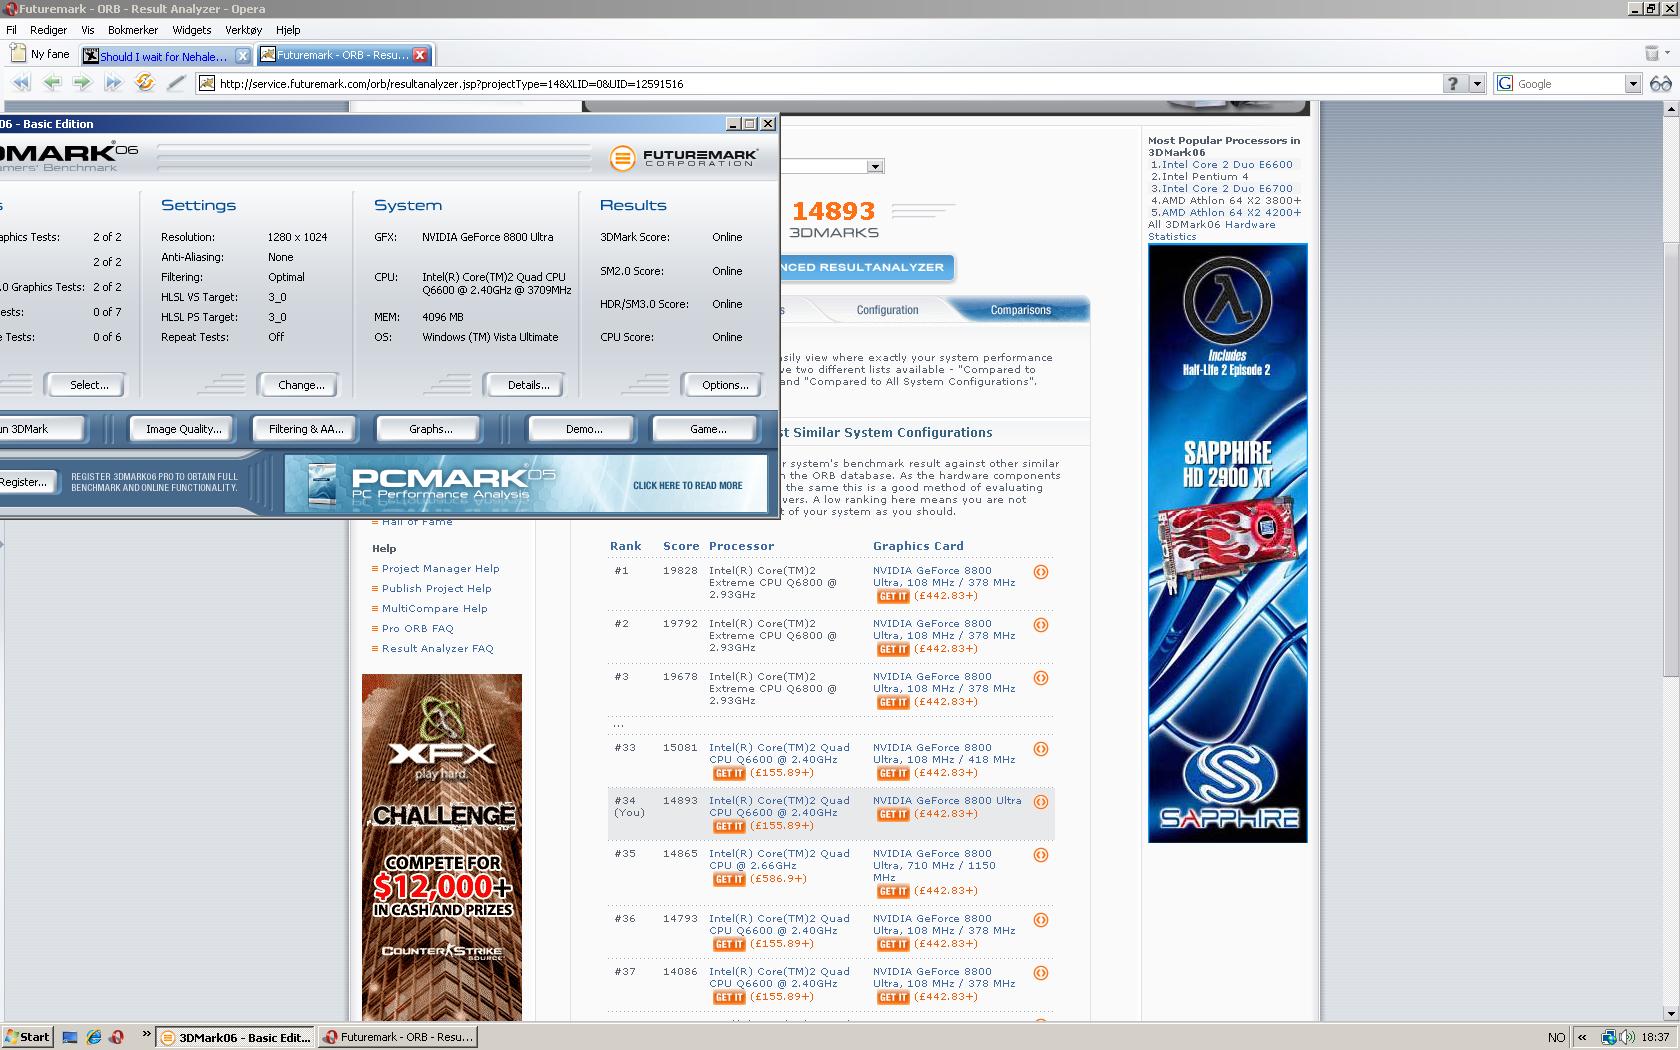This screenshot has width=1680, height=1050.
Task: Click info icon for rank #2 result
Action: [1041, 625]
